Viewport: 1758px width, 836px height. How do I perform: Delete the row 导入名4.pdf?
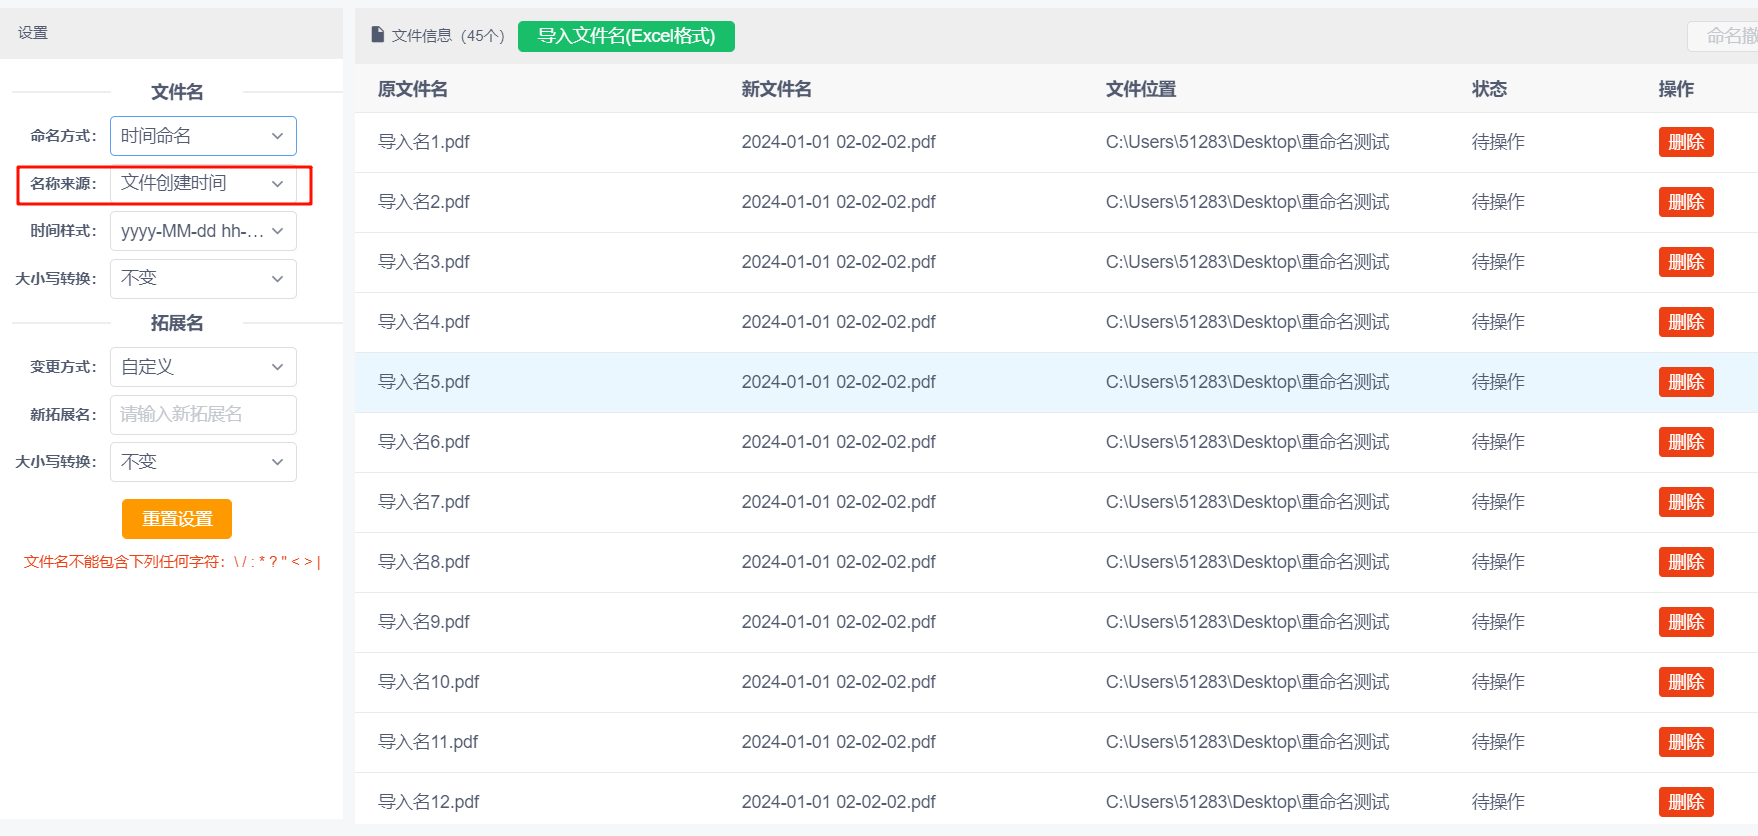pyautogui.click(x=1686, y=322)
